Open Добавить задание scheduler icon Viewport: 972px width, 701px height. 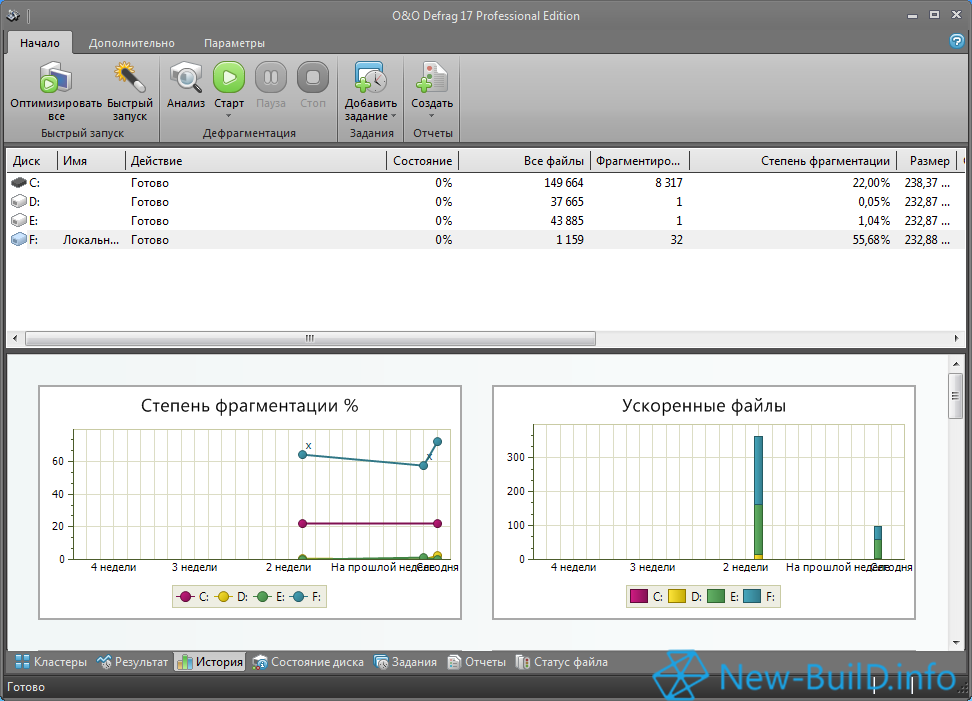(x=371, y=78)
